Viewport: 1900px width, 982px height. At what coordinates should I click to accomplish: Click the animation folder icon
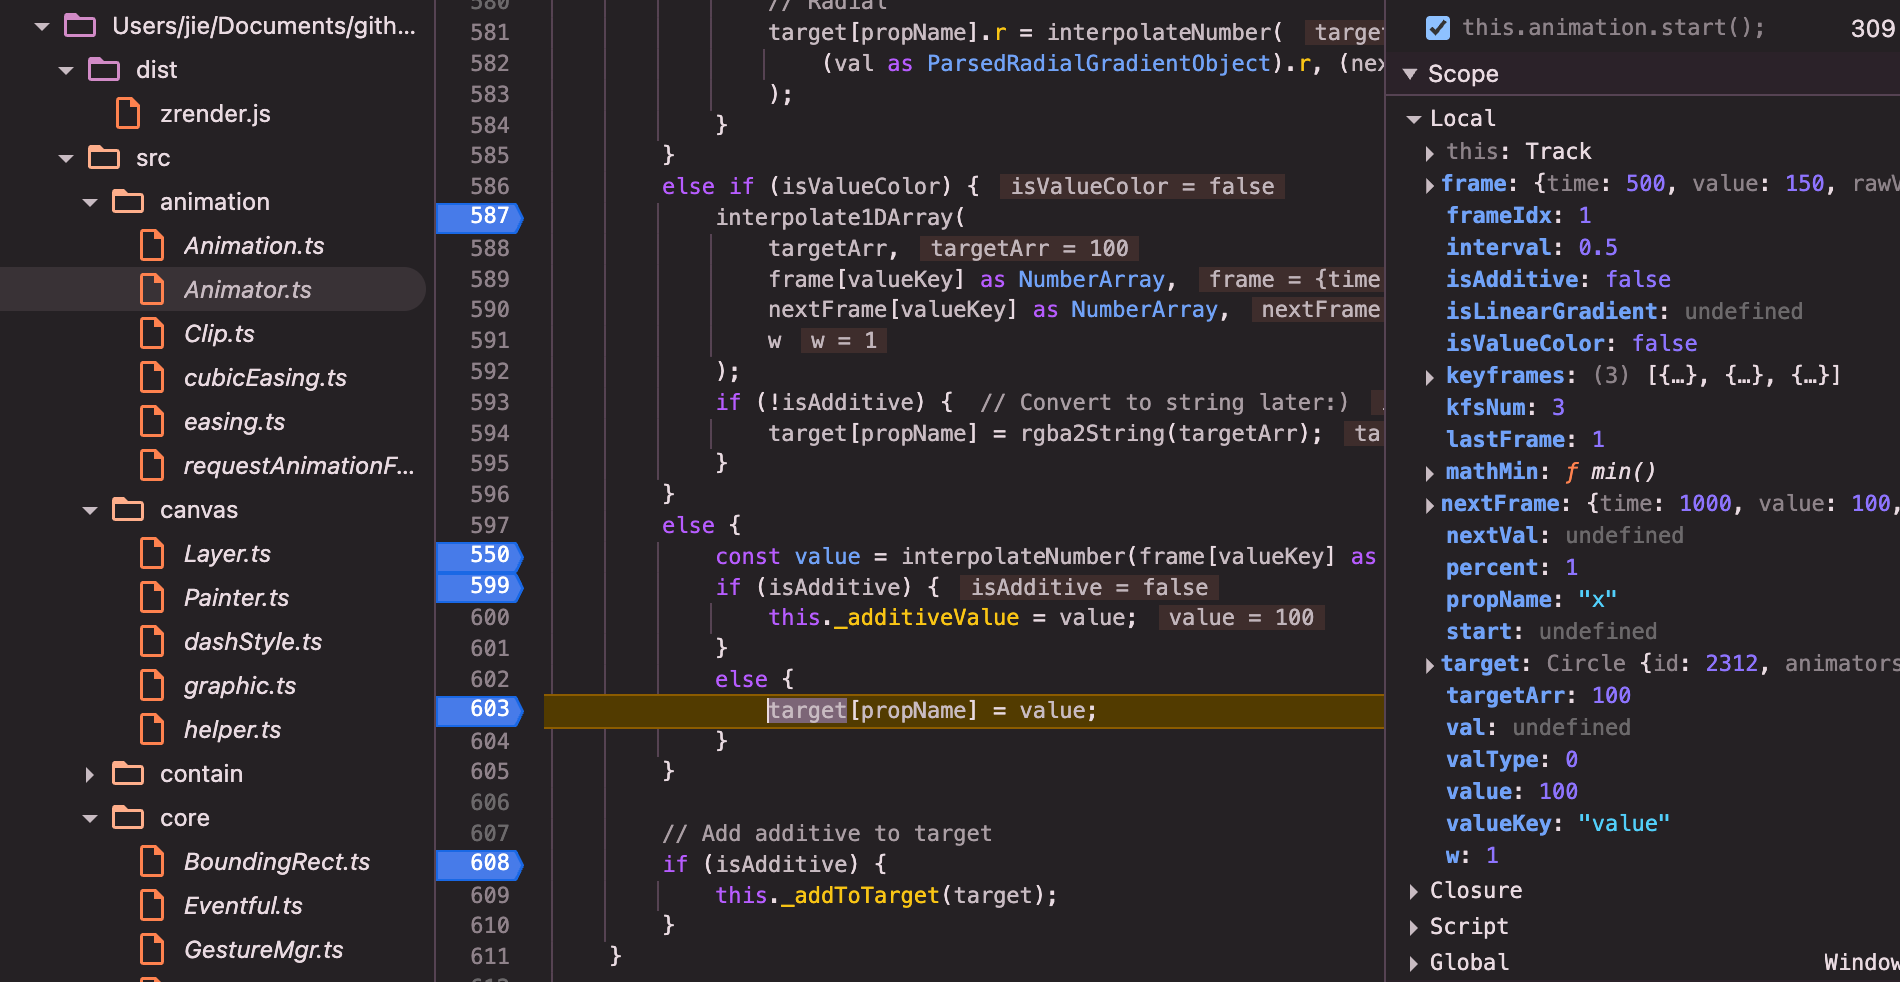pyautogui.click(x=128, y=202)
